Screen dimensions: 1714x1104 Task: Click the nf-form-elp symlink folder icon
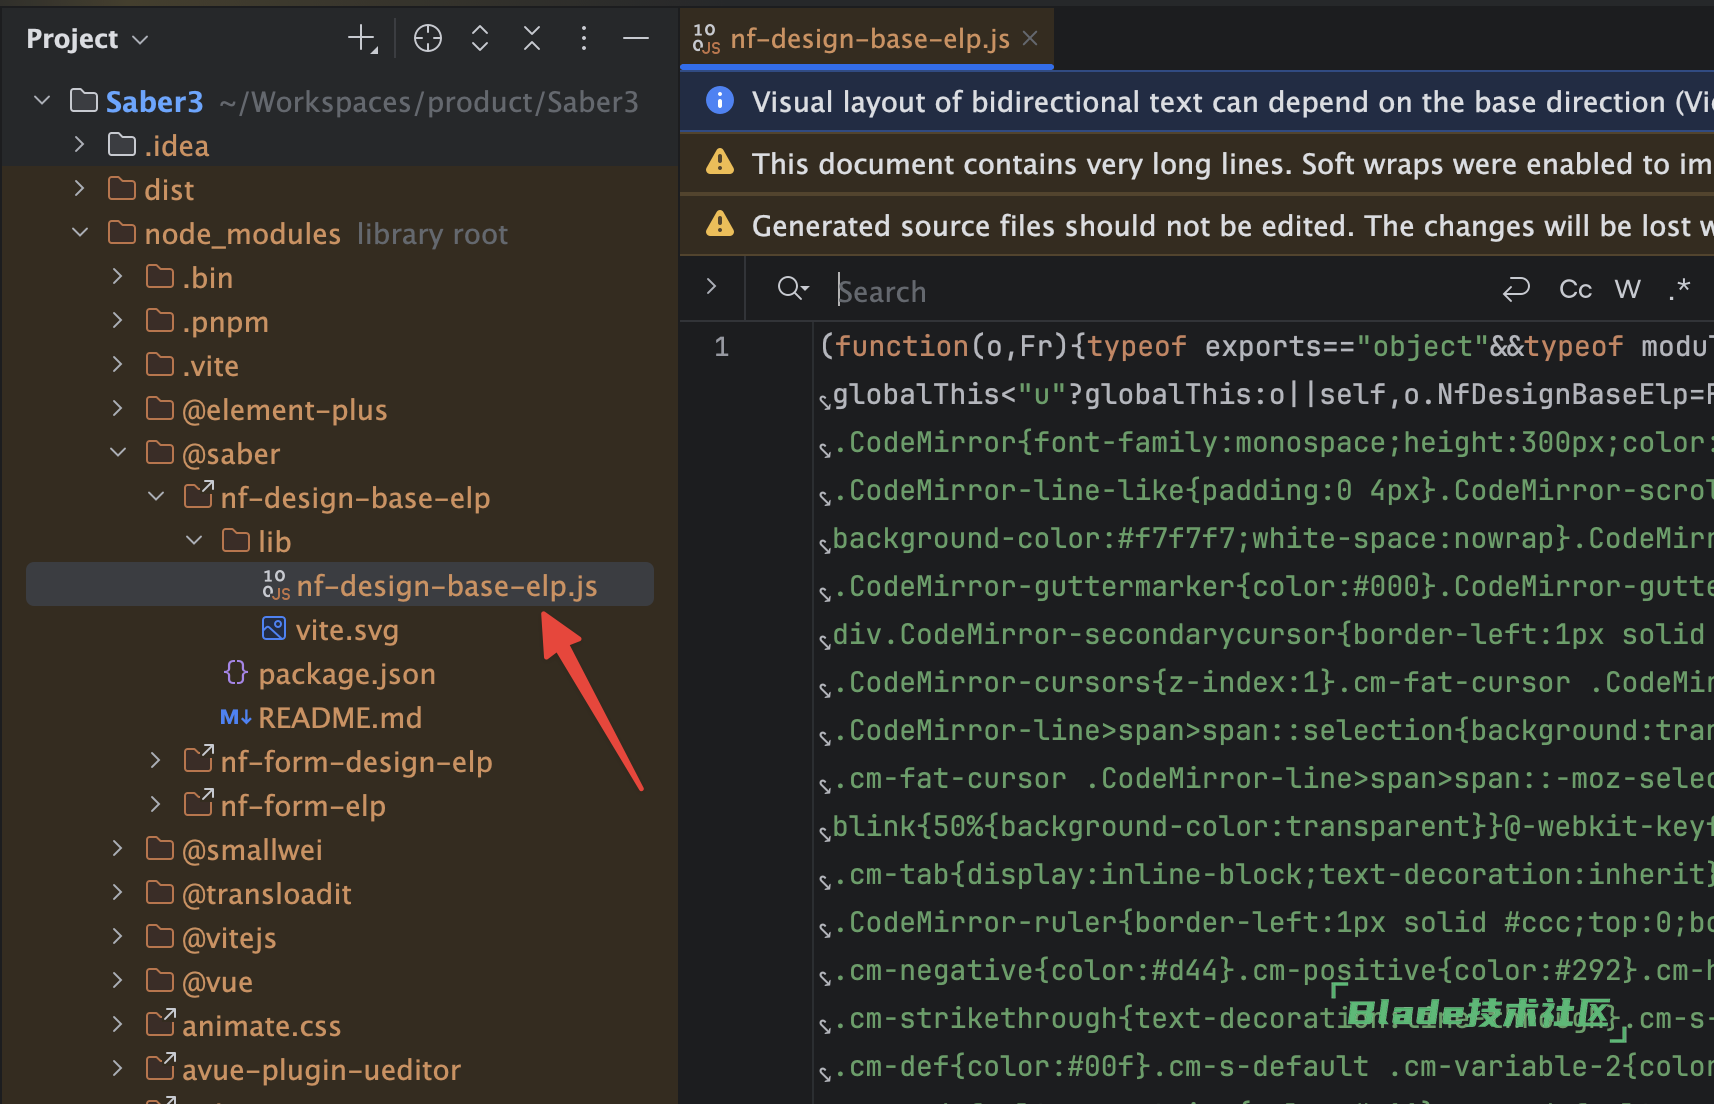pyautogui.click(x=199, y=803)
